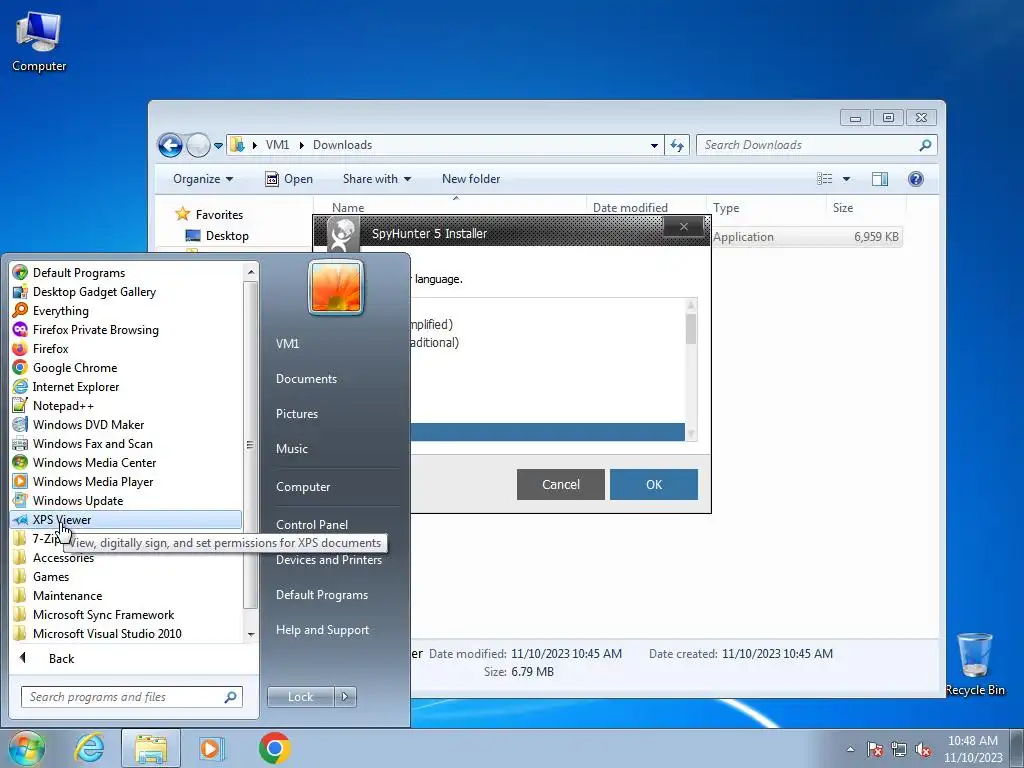
Task: Expand the address bar history dropdown
Action: pos(654,145)
